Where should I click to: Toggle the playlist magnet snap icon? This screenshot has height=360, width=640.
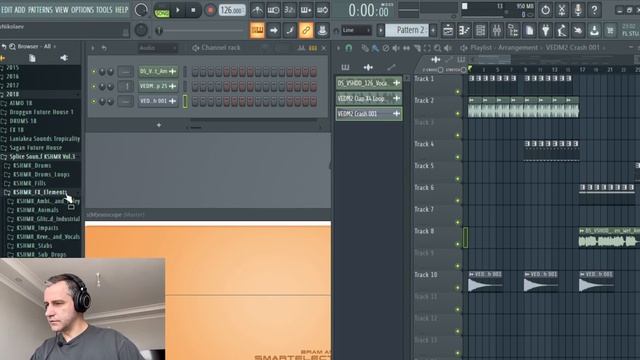click(348, 48)
